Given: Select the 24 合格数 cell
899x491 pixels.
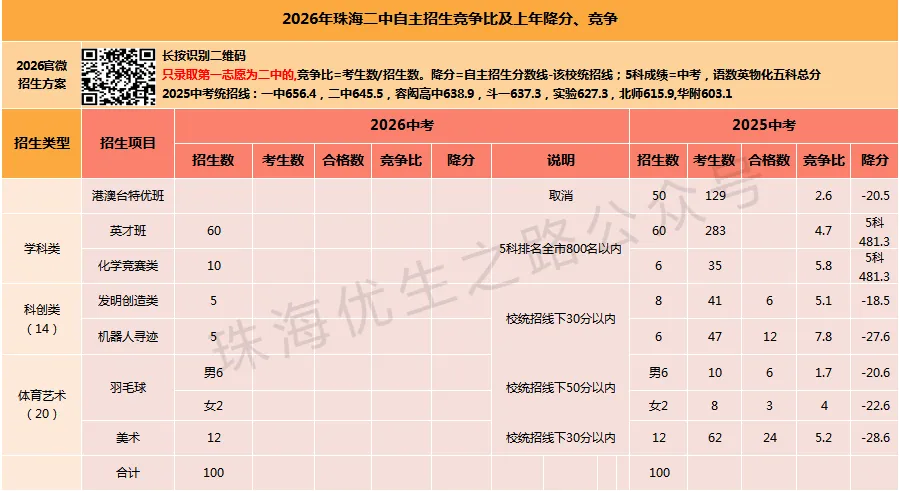Looking at the screenshot, I should [x=769, y=438].
